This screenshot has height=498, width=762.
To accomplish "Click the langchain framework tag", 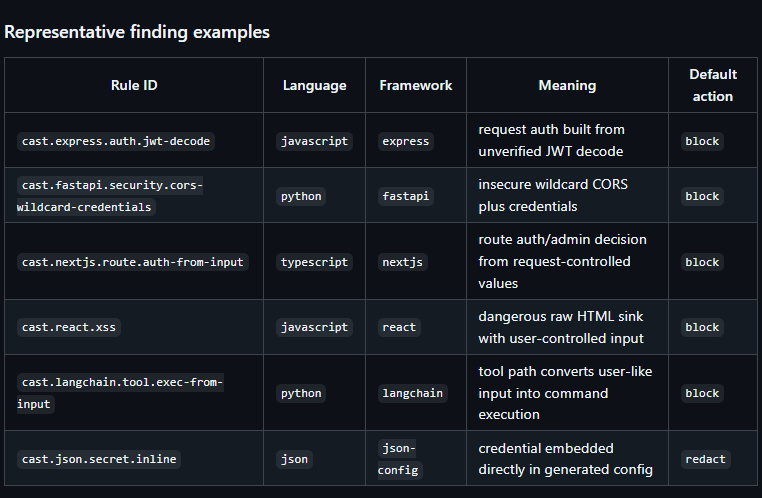I will point(412,393).
